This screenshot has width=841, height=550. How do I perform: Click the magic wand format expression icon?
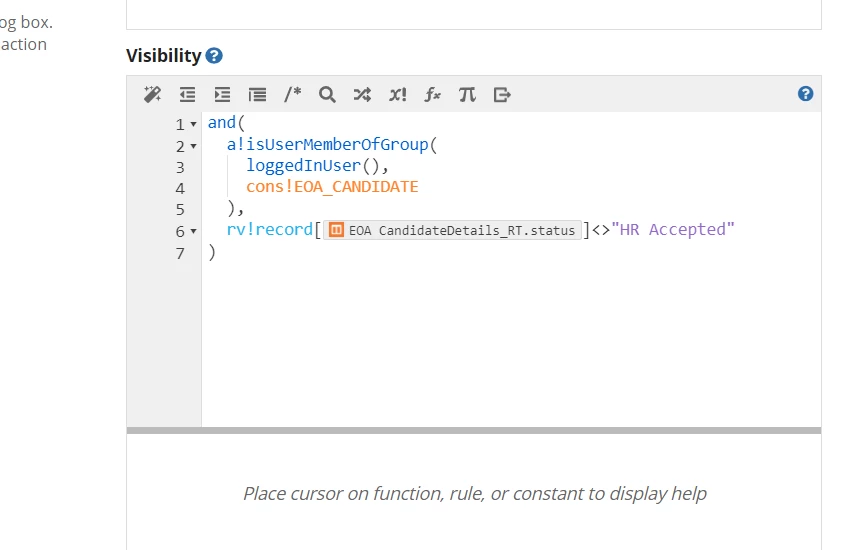pos(152,94)
